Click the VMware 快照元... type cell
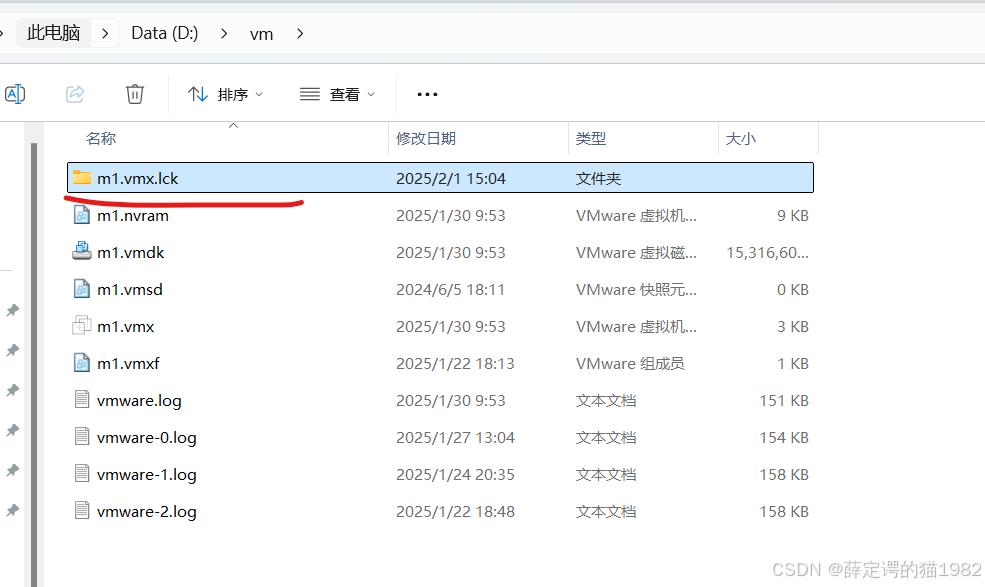The height and width of the screenshot is (587, 985). (636, 290)
